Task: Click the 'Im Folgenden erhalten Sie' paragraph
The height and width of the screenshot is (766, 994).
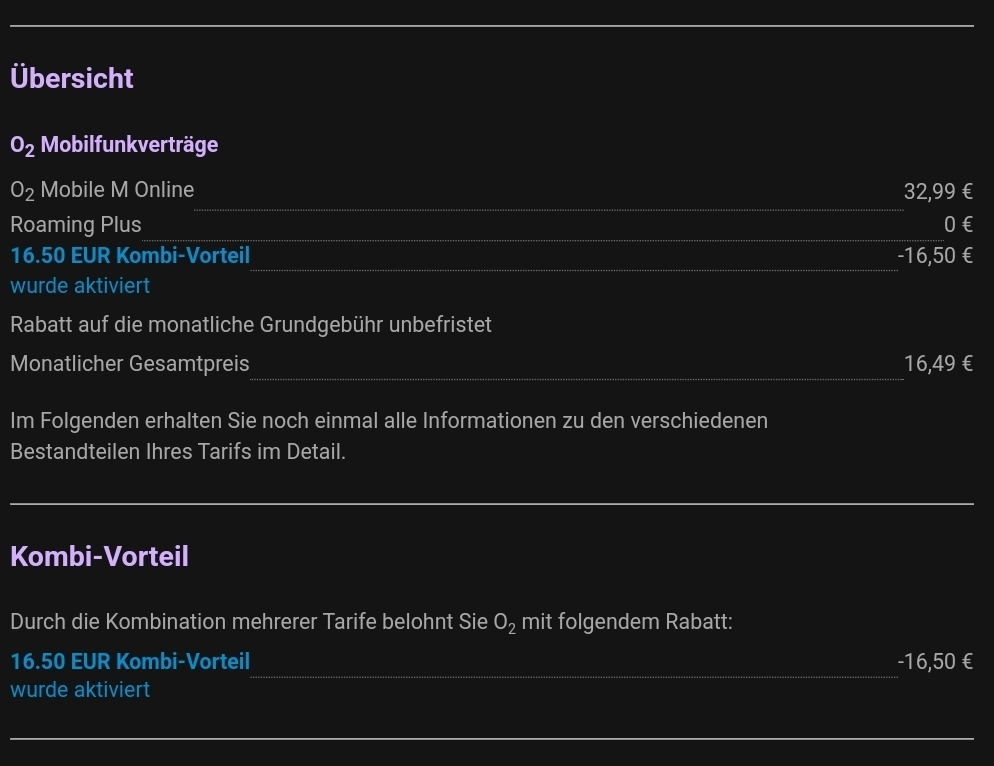Action: pos(389,436)
